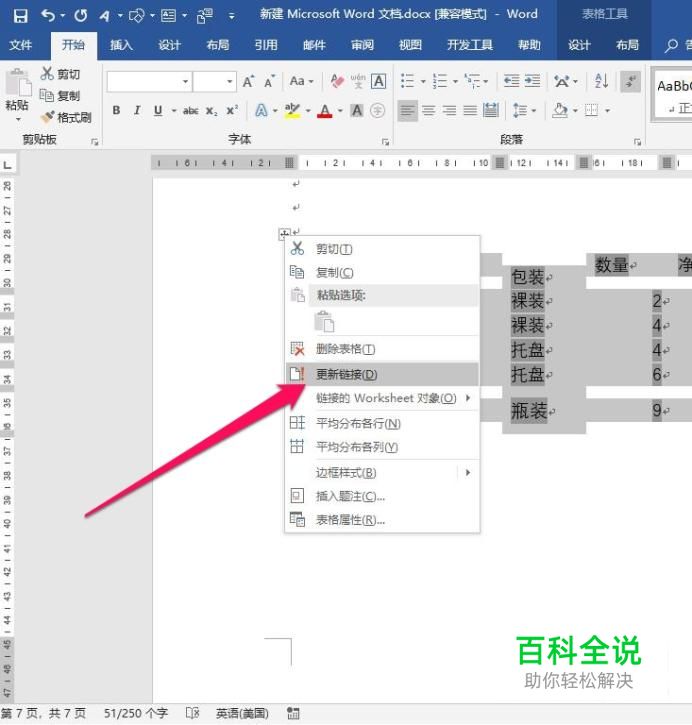
Task: Increase paragraph indent
Action: click(533, 82)
